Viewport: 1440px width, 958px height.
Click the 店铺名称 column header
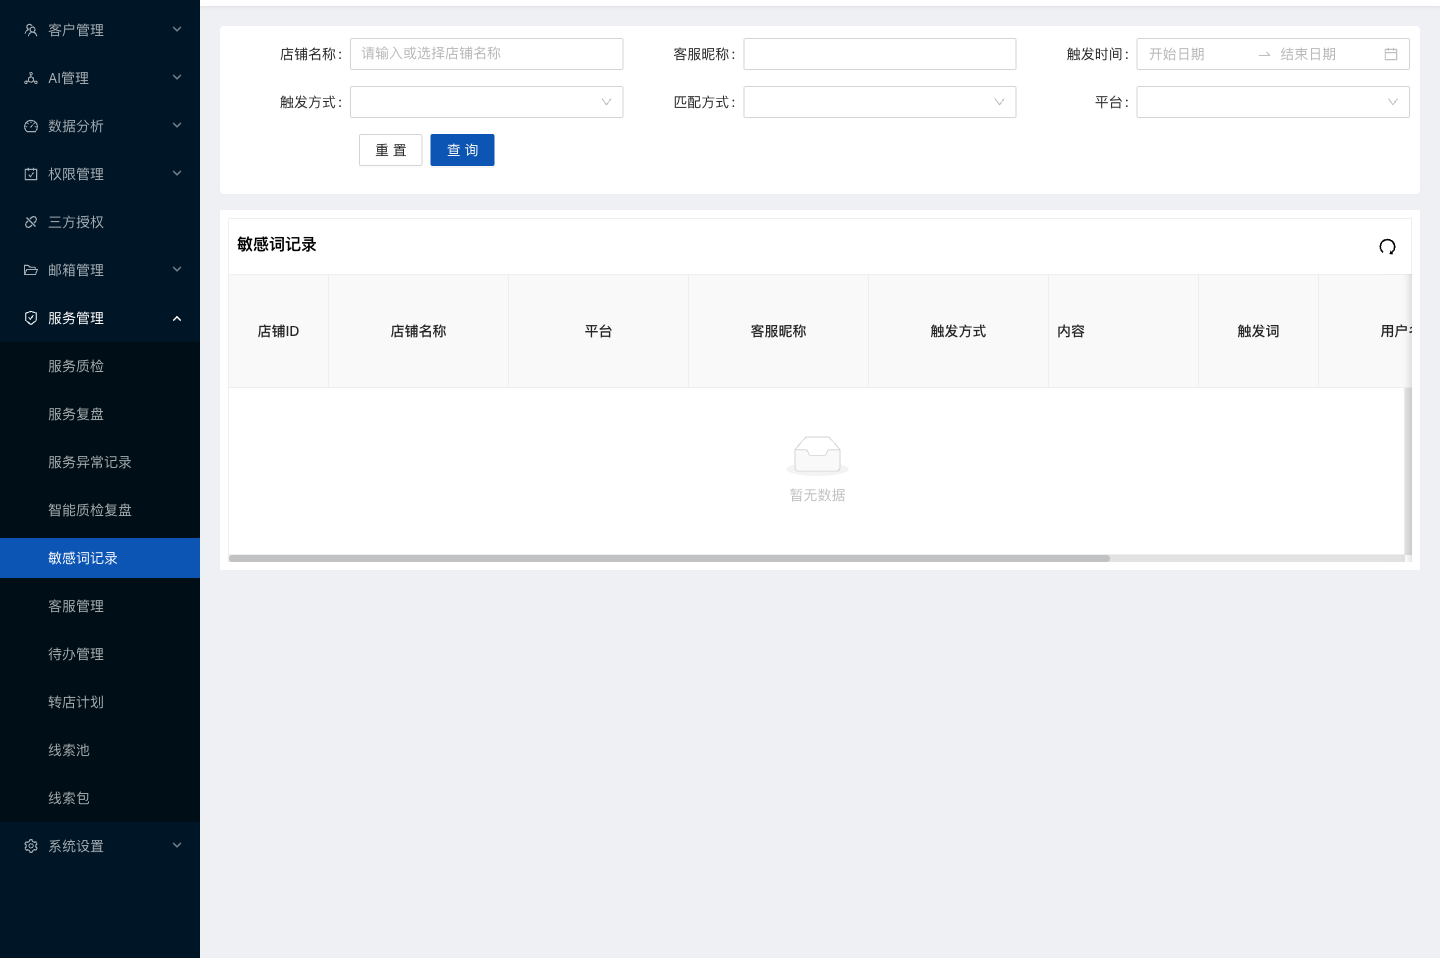point(418,331)
